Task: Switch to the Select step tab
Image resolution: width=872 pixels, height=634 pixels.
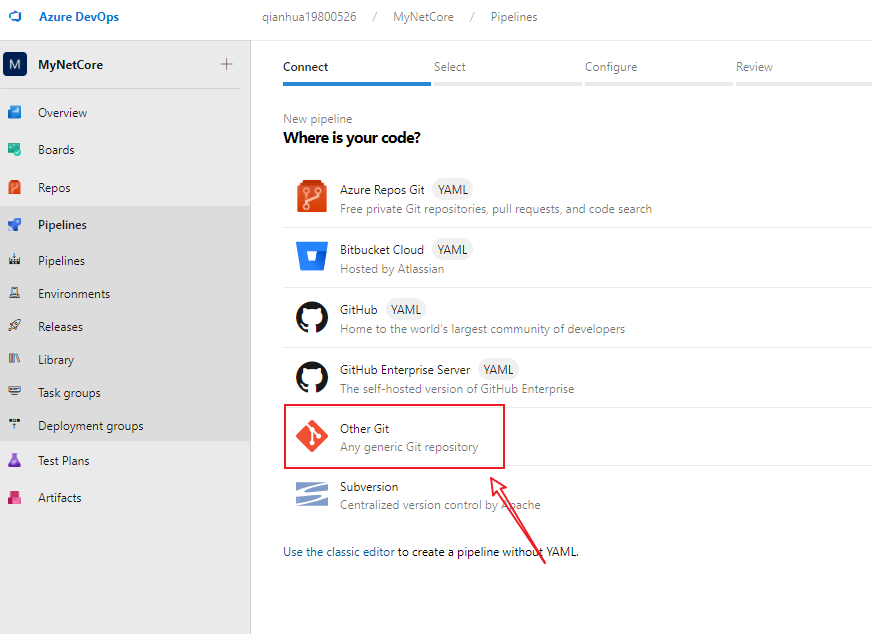Action: point(449,67)
